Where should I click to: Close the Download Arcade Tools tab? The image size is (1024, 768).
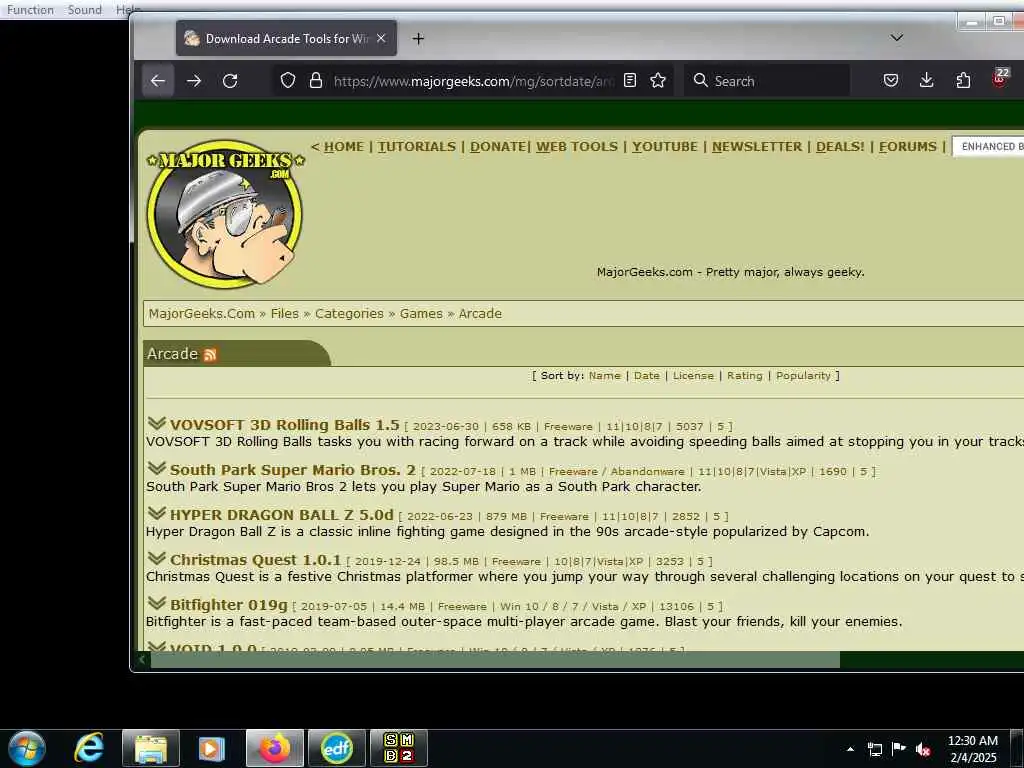381,38
